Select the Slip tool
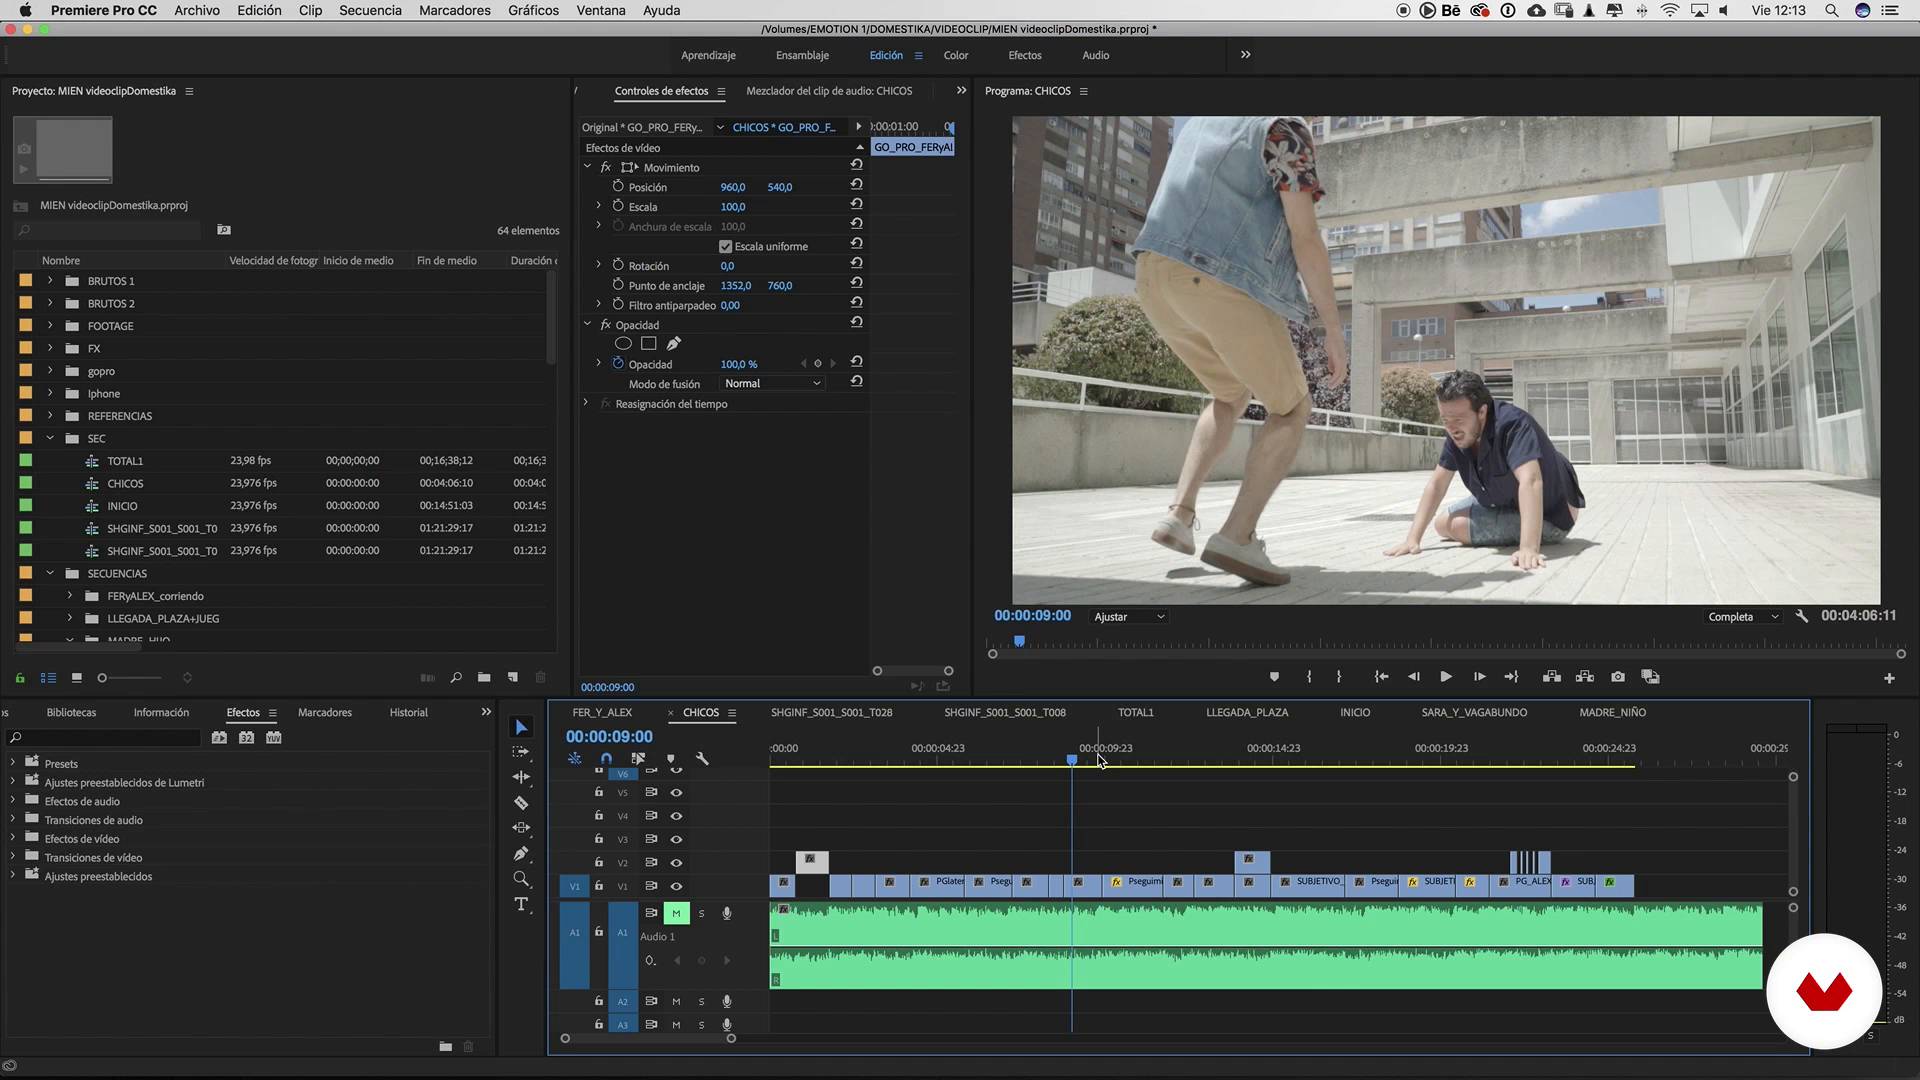This screenshot has height=1080, width=1920. (x=521, y=828)
